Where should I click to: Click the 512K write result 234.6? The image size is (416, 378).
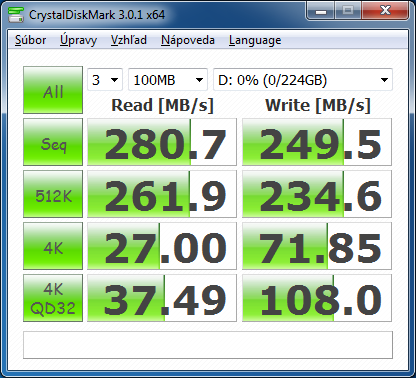tap(317, 194)
